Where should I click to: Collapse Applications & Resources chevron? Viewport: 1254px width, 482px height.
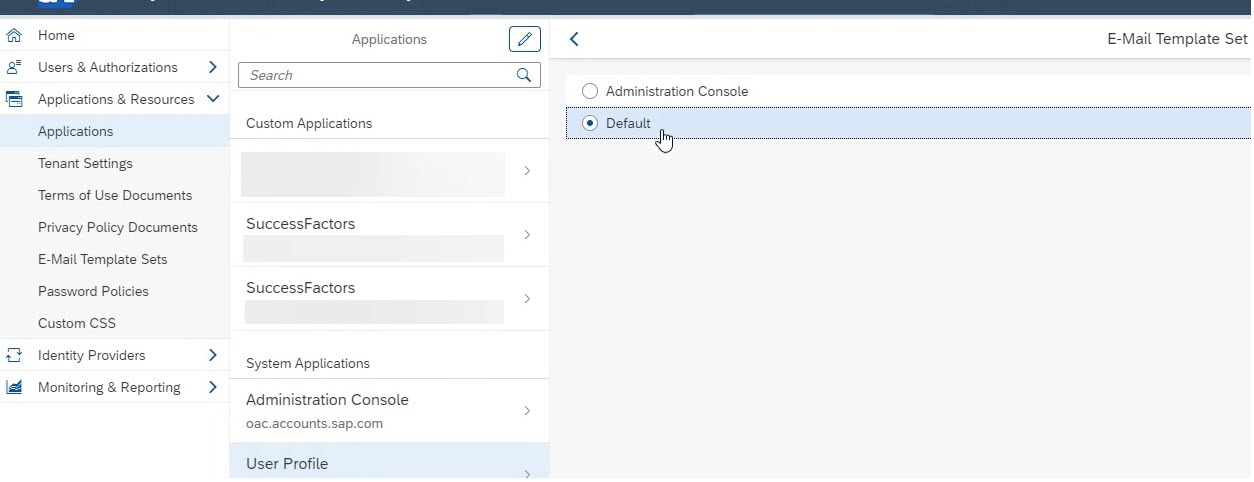tap(212, 99)
